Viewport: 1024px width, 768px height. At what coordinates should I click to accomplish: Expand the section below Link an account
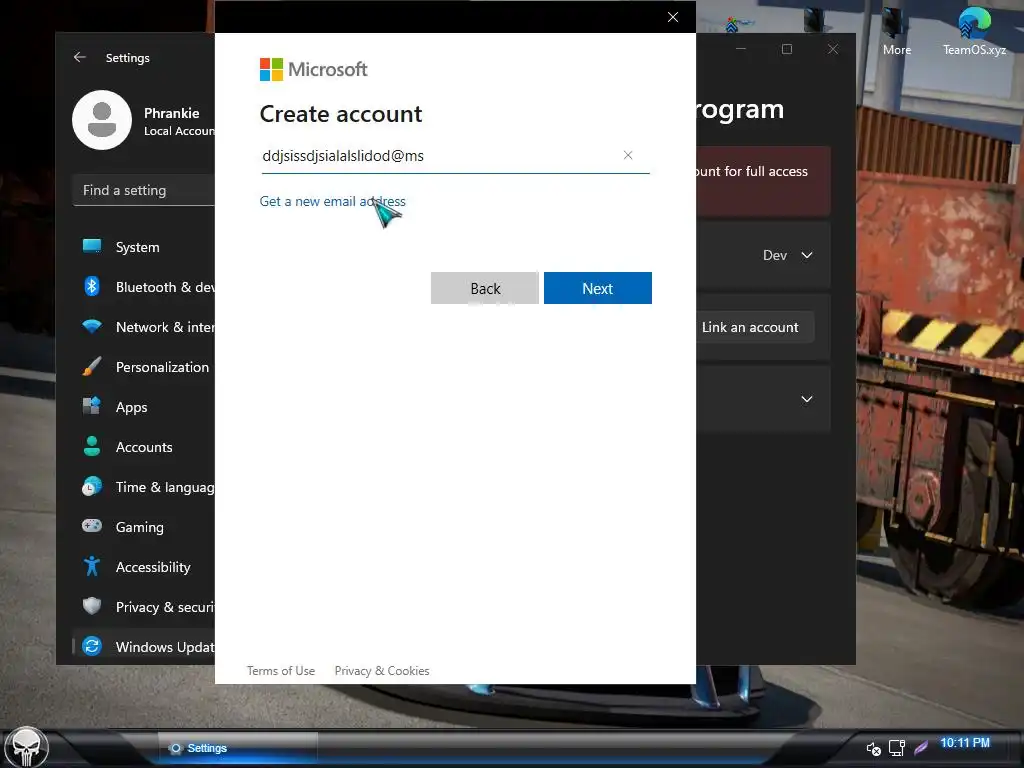(x=807, y=399)
